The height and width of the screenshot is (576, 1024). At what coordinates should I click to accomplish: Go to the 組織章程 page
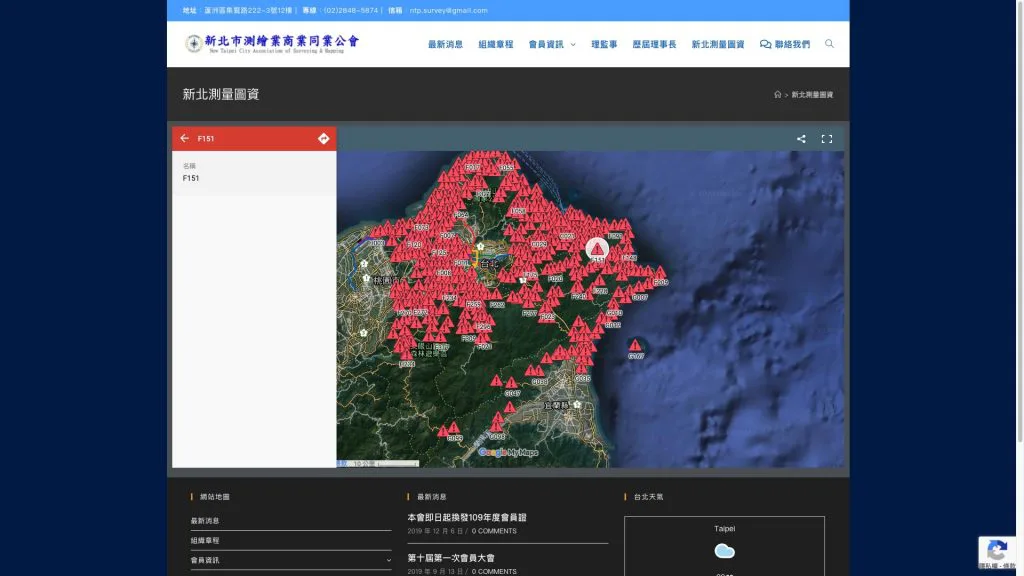point(495,45)
